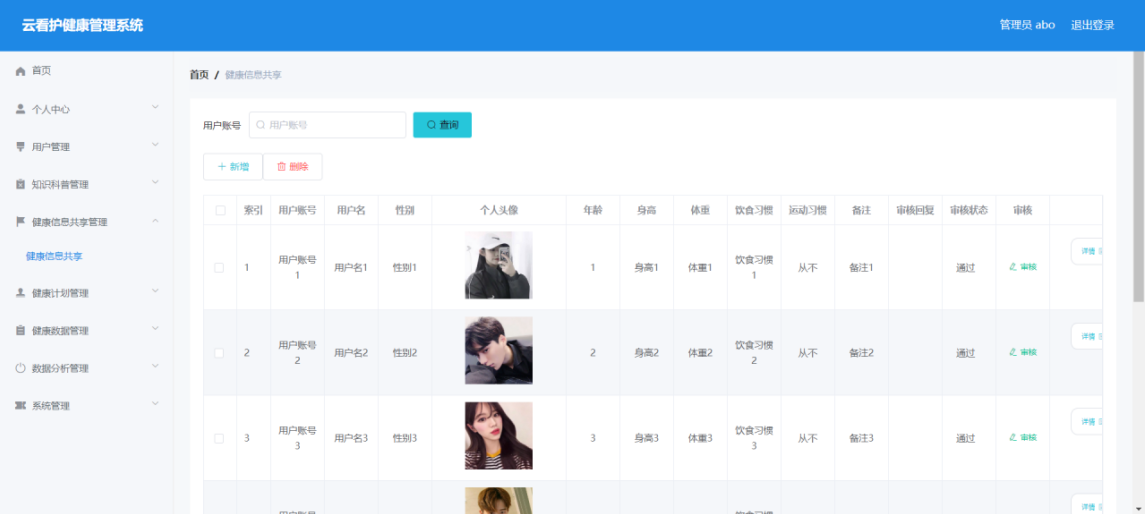The width and height of the screenshot is (1146, 514).
Task: Expand the 个人中心 chevron
Action: click(155, 107)
